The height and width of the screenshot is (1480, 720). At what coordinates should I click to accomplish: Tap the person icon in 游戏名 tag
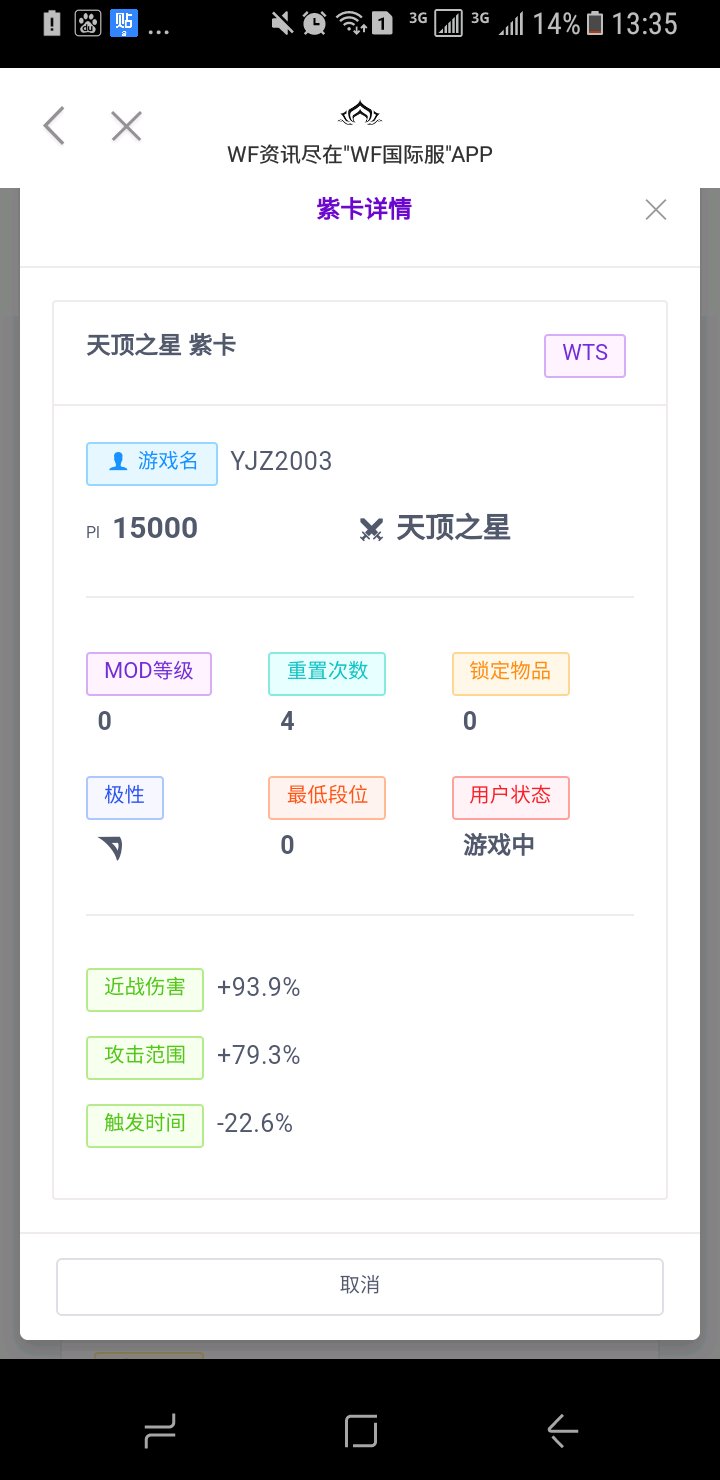point(118,461)
